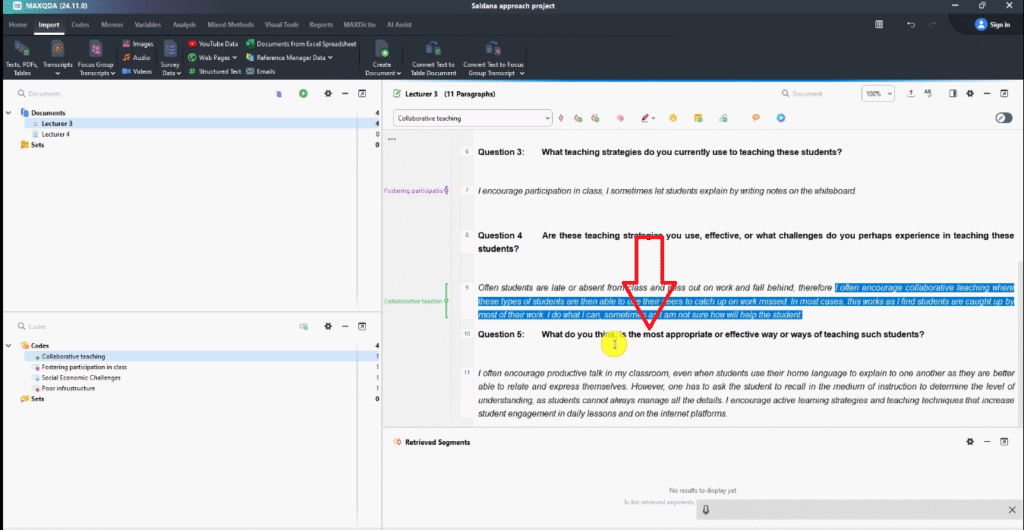Image resolution: width=1024 pixels, height=530 pixels.
Task: Click the Document search field in browser
Action: [x=818, y=94]
